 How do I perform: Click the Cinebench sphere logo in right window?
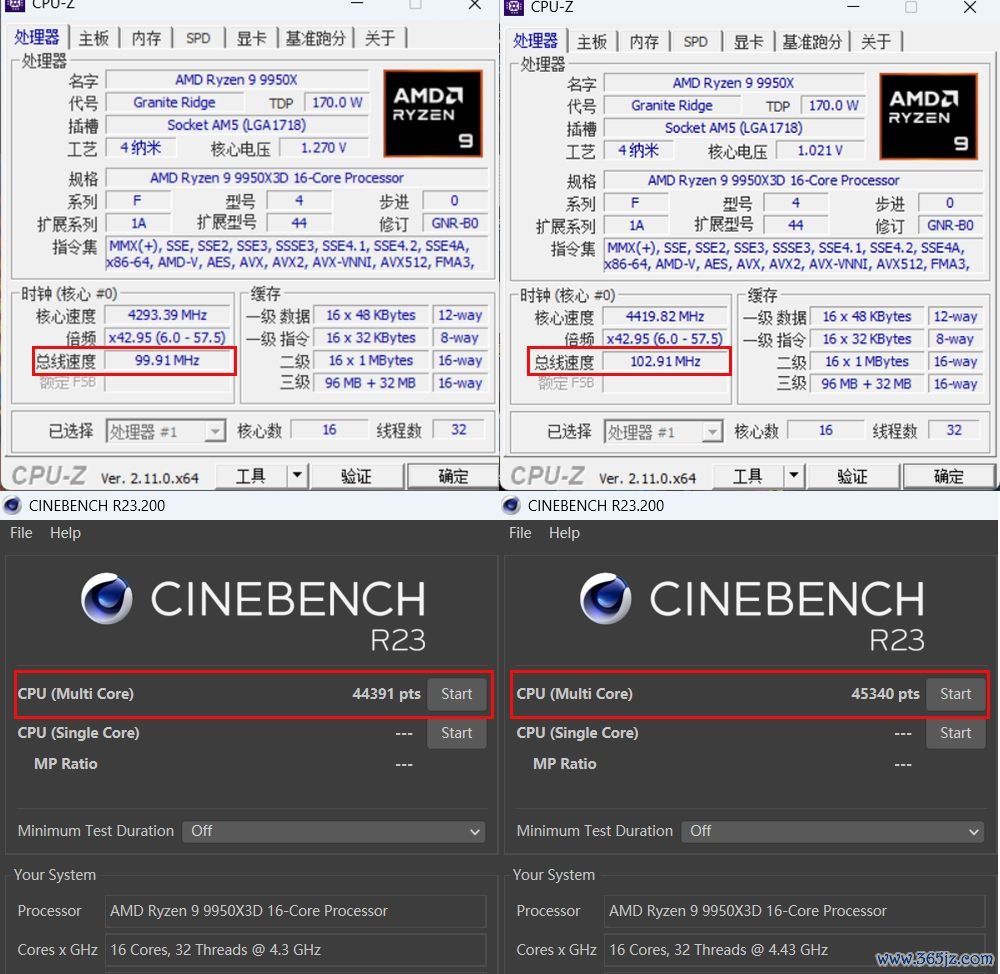point(605,598)
